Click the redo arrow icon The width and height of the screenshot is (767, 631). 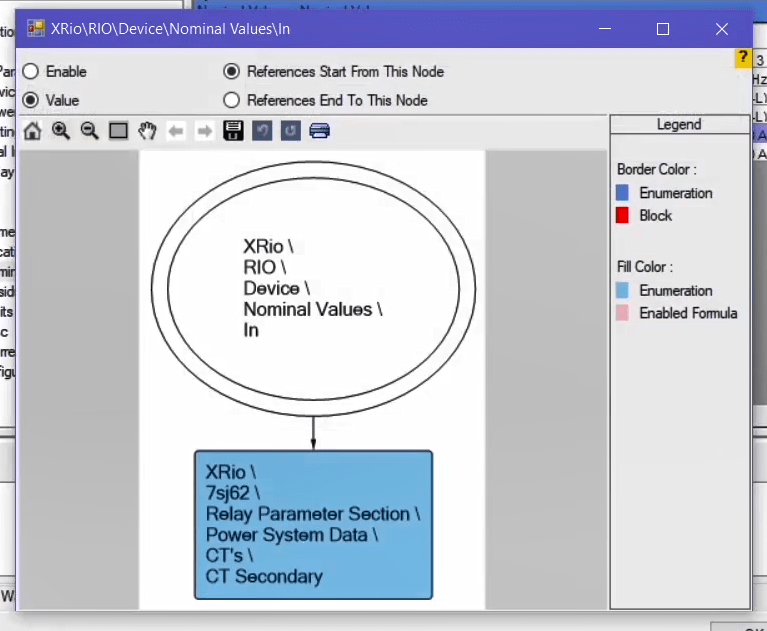[290, 131]
